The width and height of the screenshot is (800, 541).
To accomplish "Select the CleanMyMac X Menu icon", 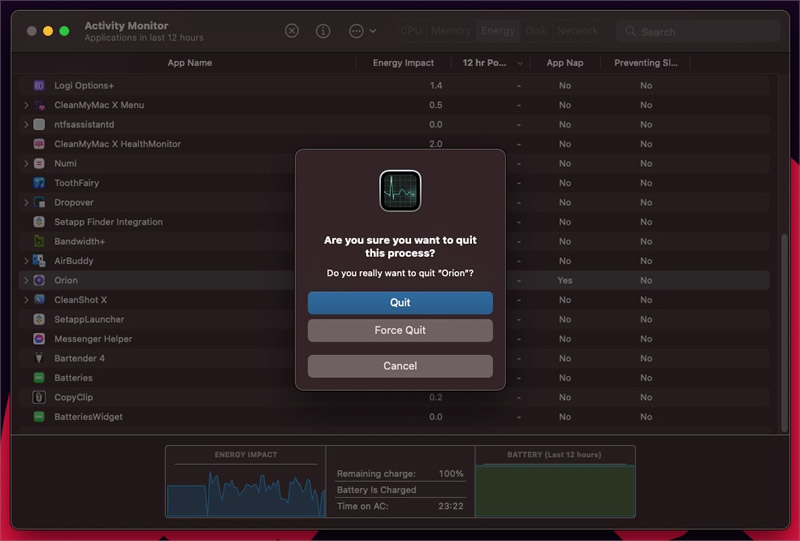I will point(39,105).
